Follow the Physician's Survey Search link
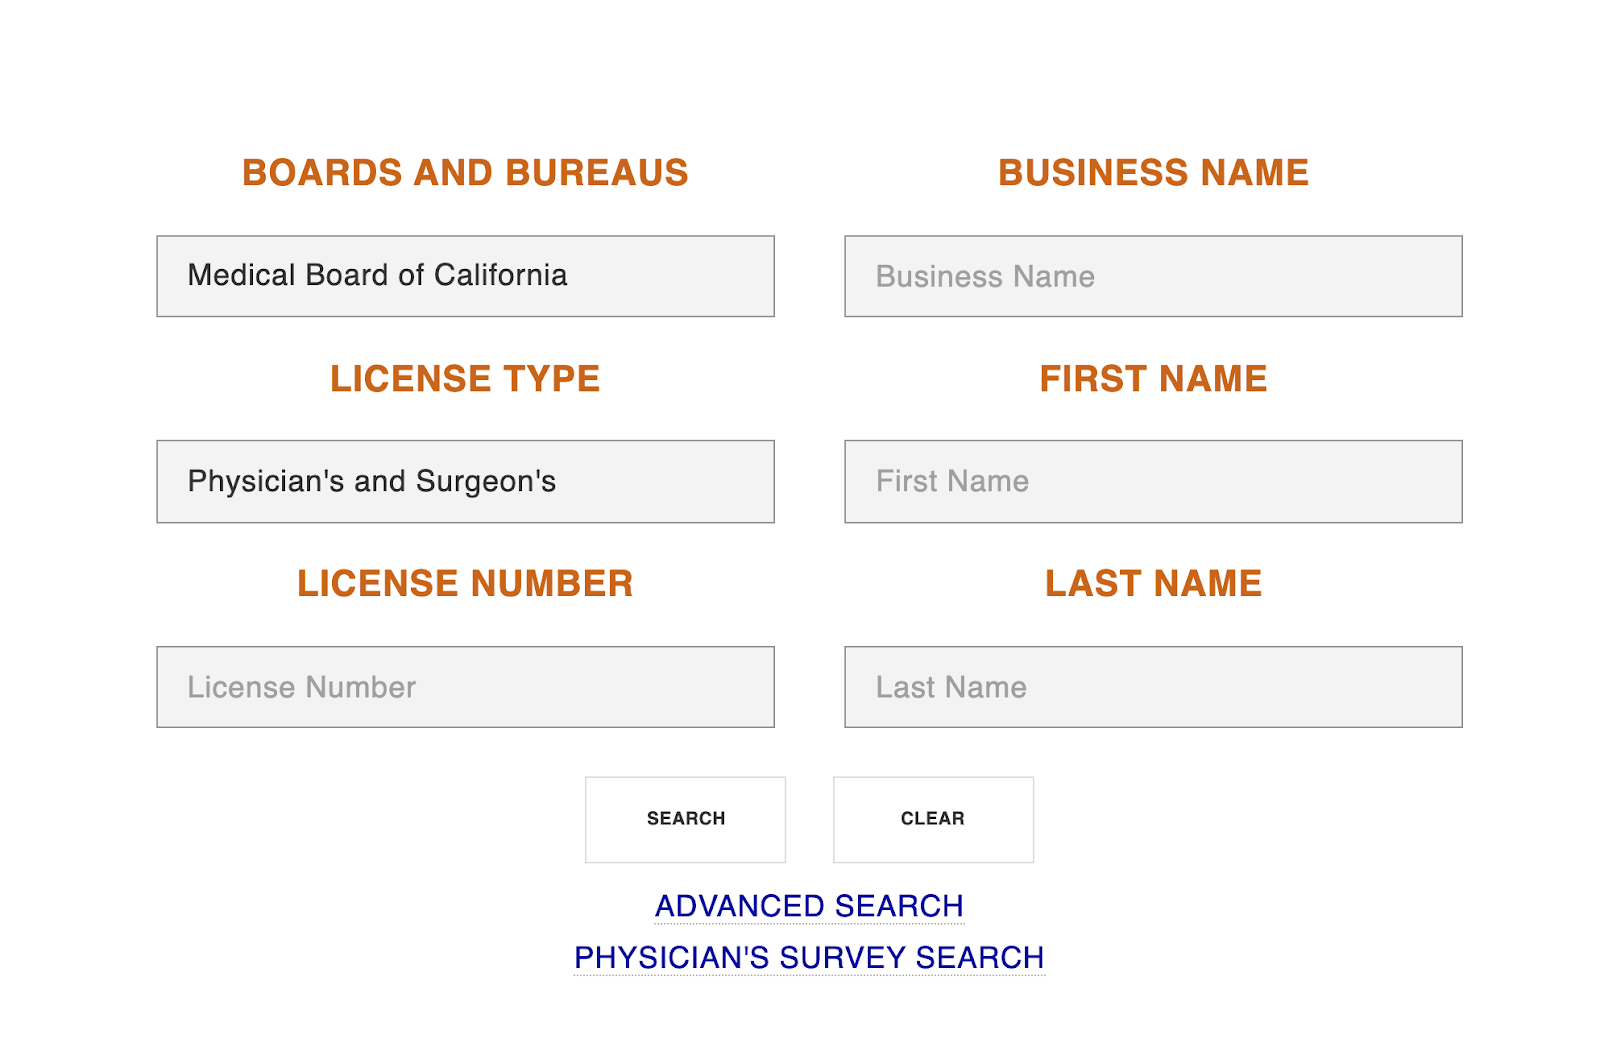The height and width of the screenshot is (1047, 1600). click(x=809, y=958)
